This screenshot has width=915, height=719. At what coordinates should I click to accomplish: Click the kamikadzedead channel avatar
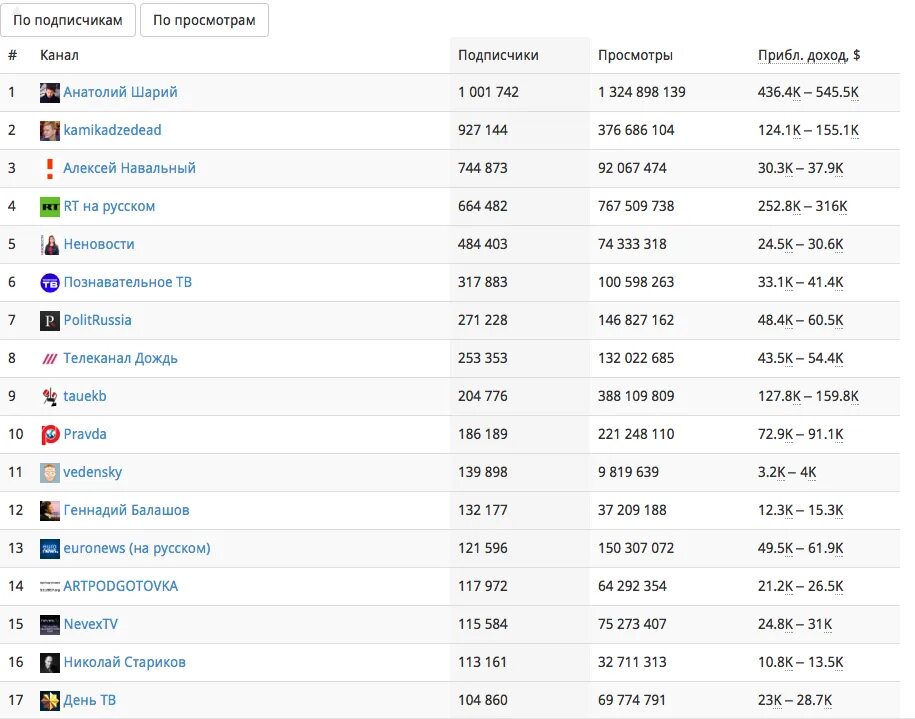pos(50,130)
